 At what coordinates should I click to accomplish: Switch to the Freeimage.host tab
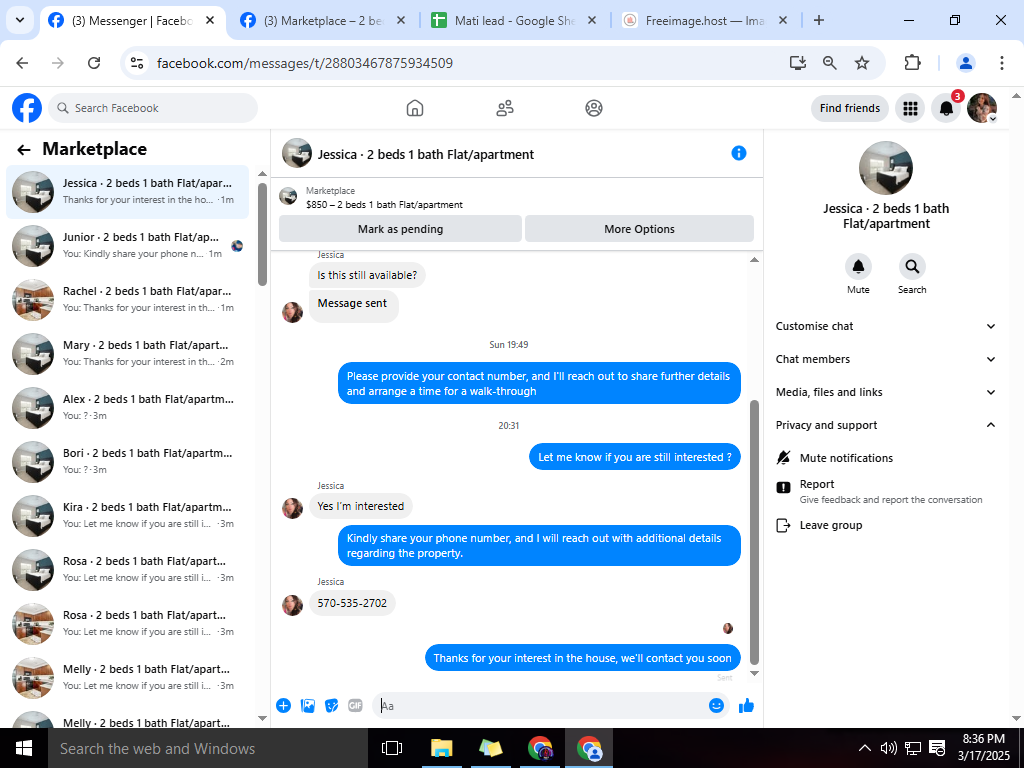point(704,21)
